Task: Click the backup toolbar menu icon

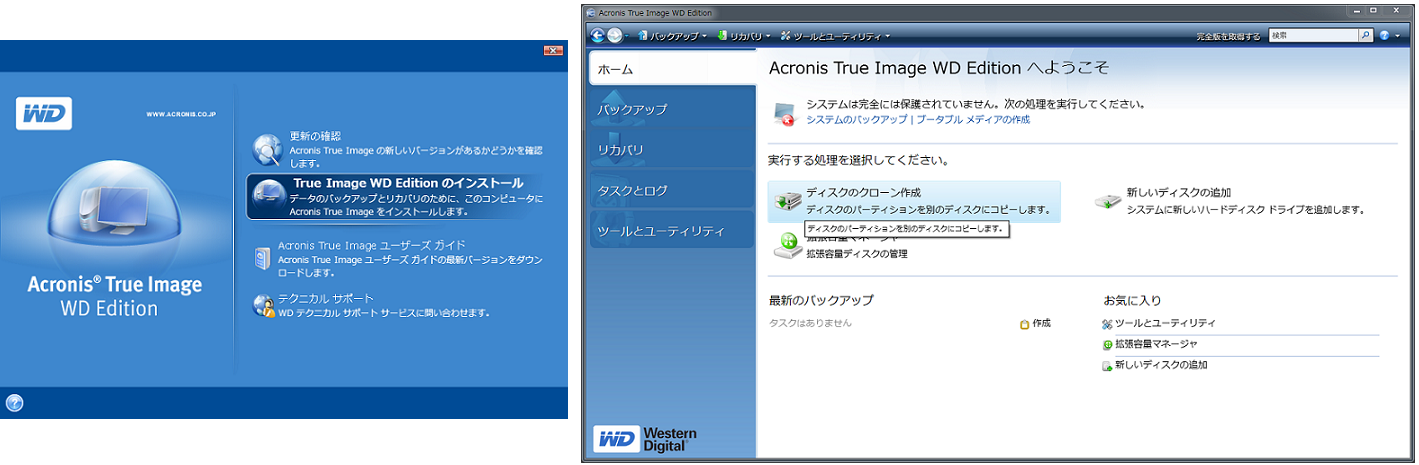Action: click(643, 36)
